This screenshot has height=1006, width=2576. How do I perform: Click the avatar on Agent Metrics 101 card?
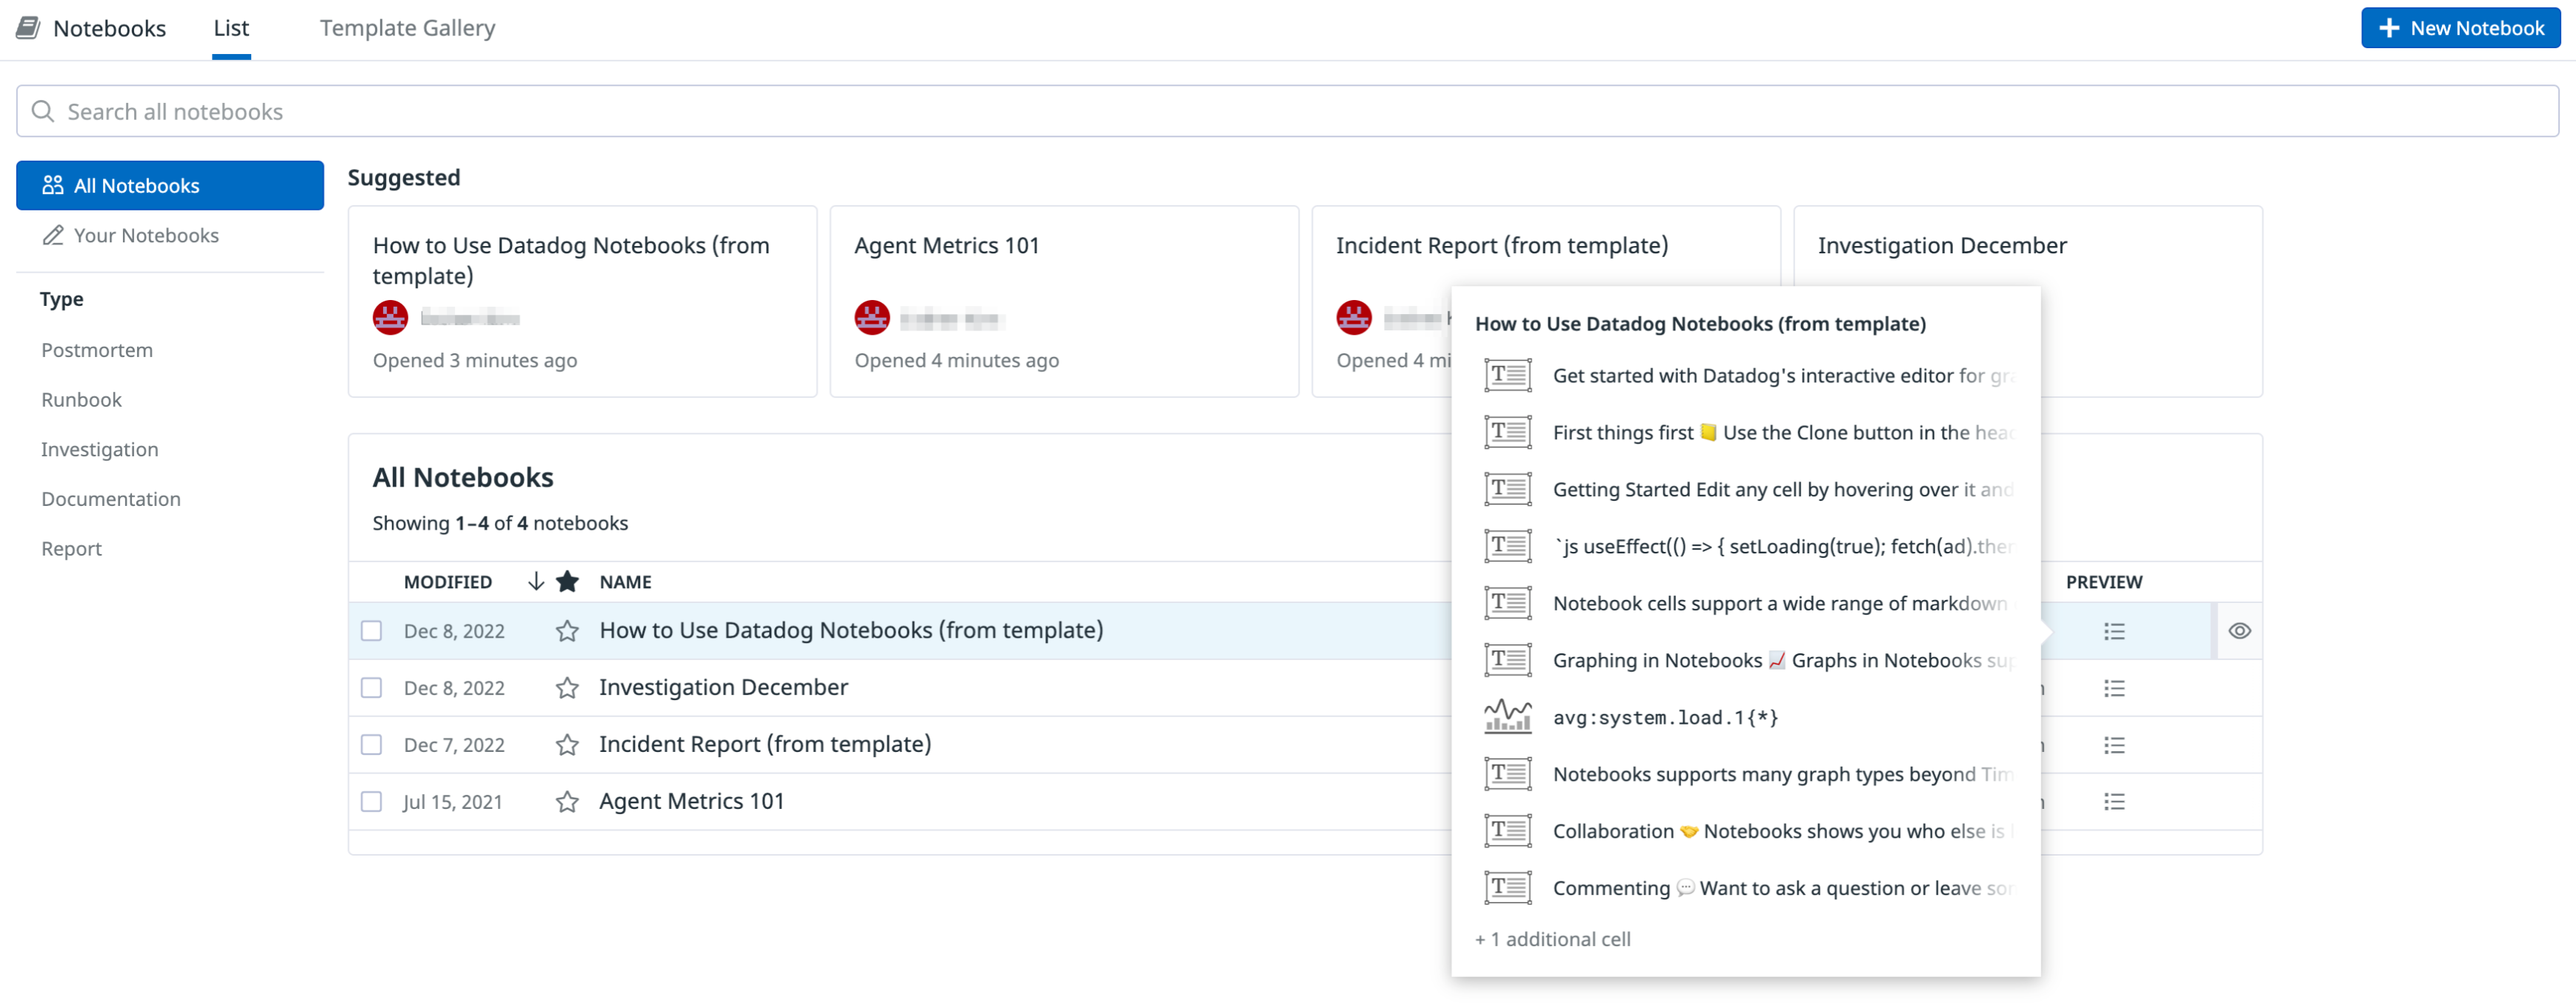point(872,318)
